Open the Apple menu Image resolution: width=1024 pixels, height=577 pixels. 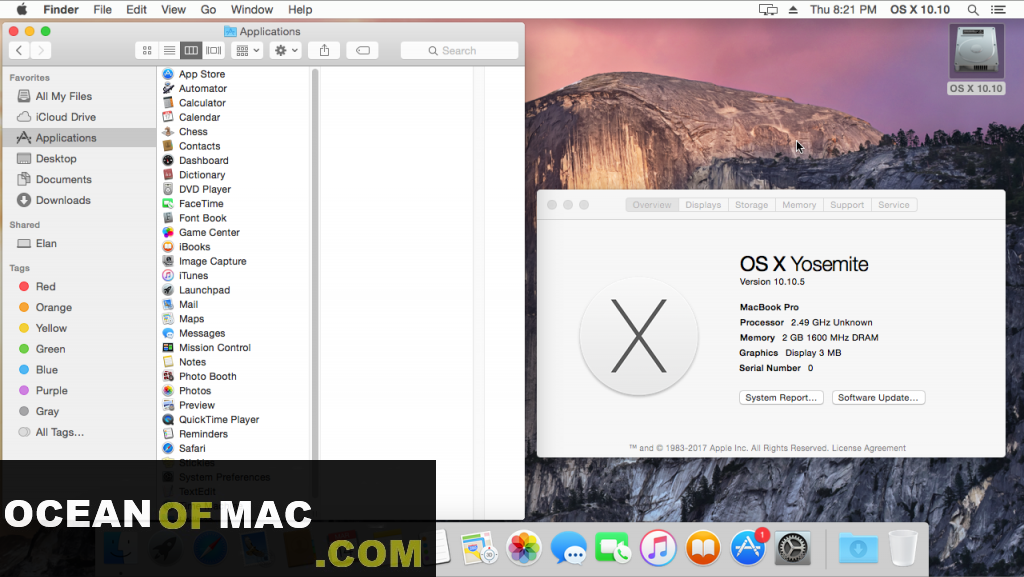point(22,9)
